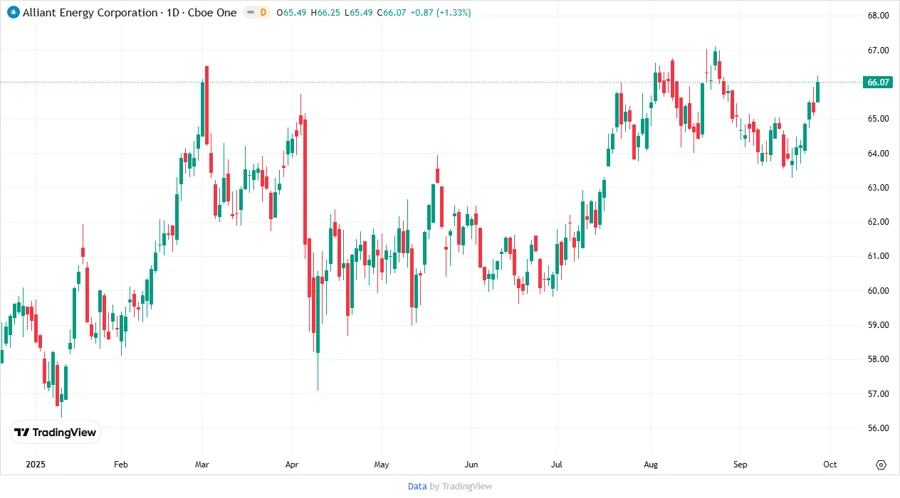The image size is (900, 498).
Task: Click the Oct time axis label
Action: pyautogui.click(x=830, y=464)
